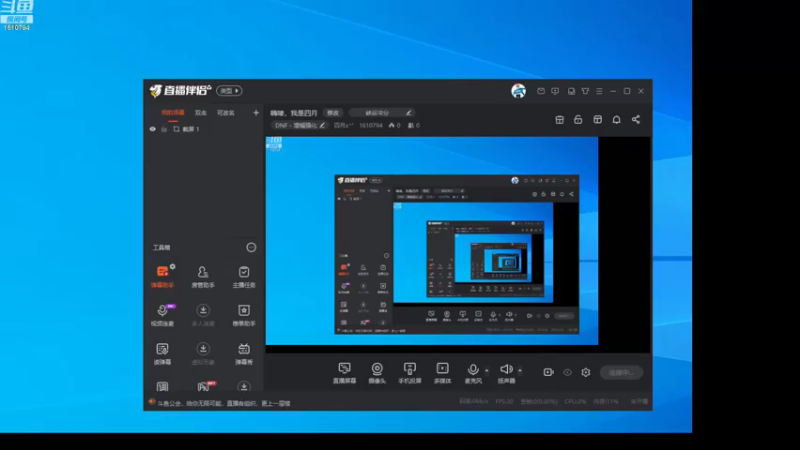Add a new scene with plus

(x=256, y=113)
